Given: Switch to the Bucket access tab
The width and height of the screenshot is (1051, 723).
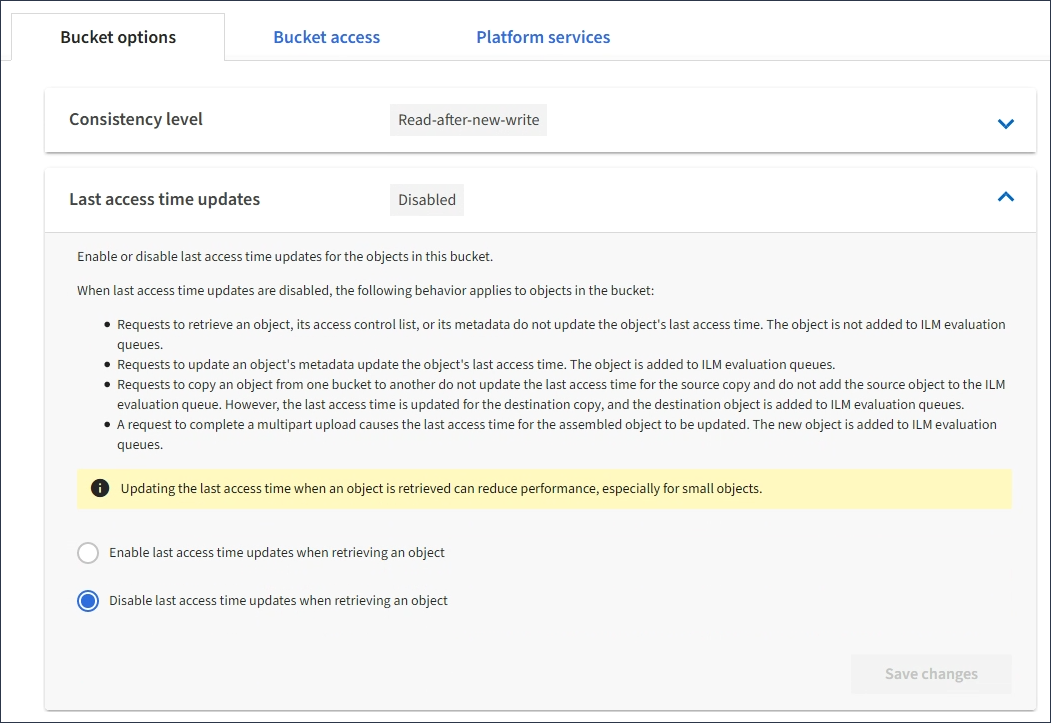Looking at the screenshot, I should coord(326,37).
